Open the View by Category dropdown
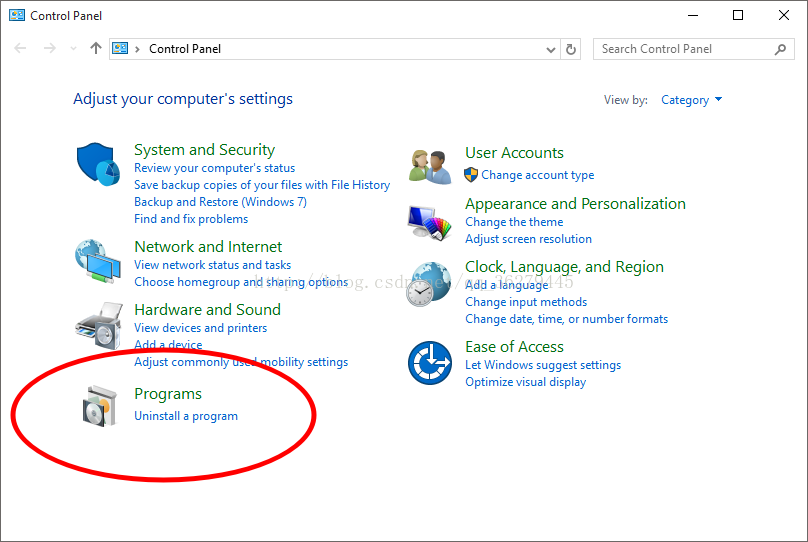Screen dimensions: 808x542 (x=691, y=100)
